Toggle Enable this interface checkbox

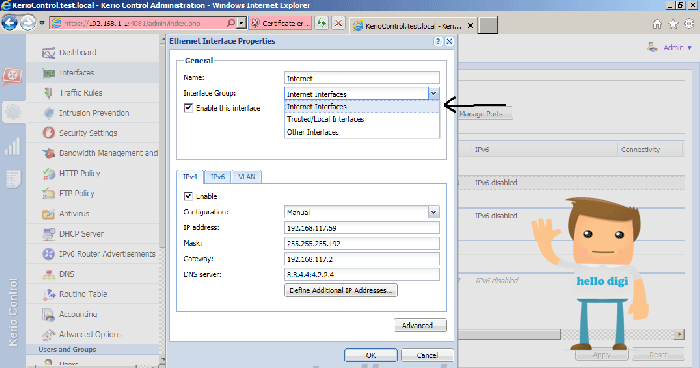click(188, 108)
